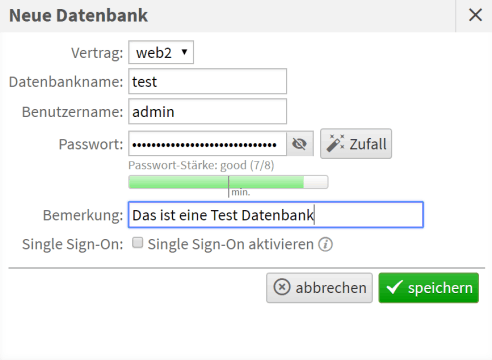
Task: Generate random password with Zufall
Action: pyautogui.click(x=356, y=144)
